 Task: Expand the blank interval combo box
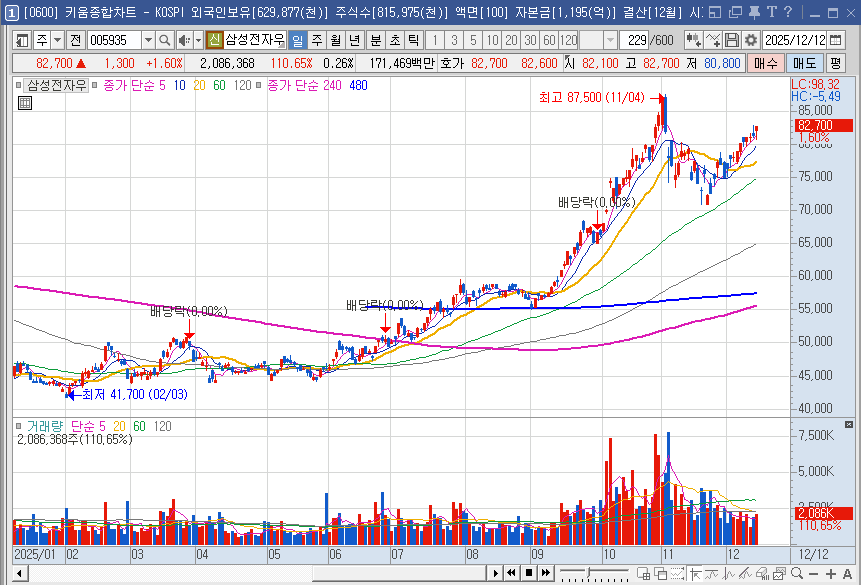click(x=610, y=40)
